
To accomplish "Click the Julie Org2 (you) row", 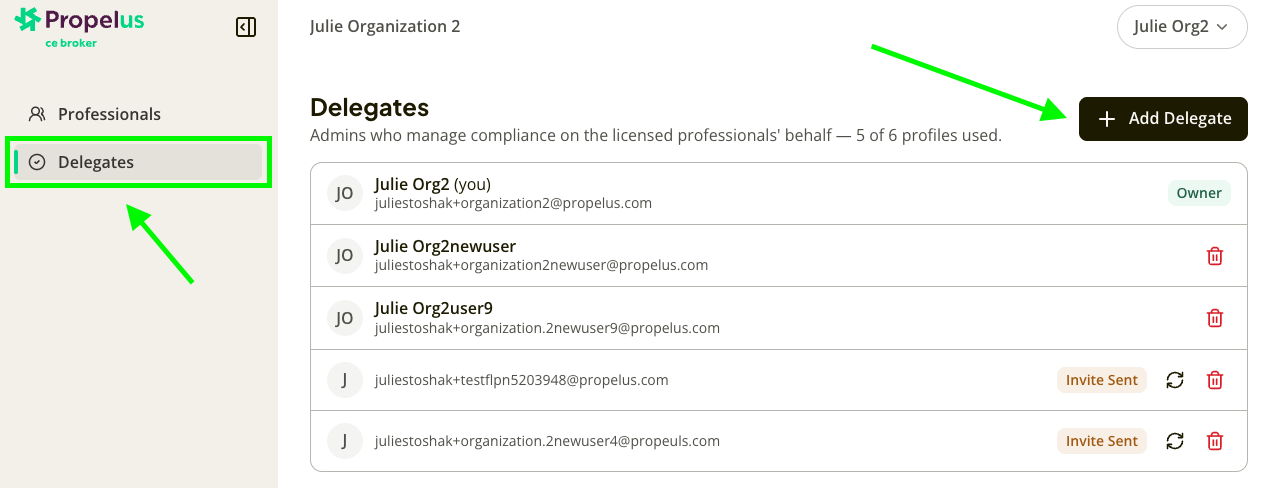I will [779, 193].
